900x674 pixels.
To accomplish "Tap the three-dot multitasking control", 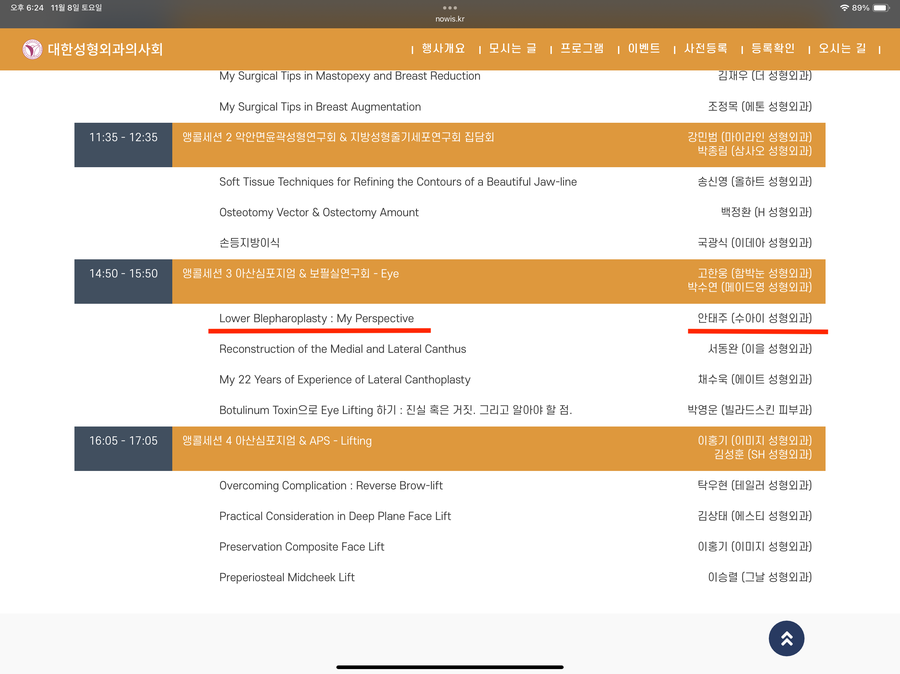I will pos(450,7).
